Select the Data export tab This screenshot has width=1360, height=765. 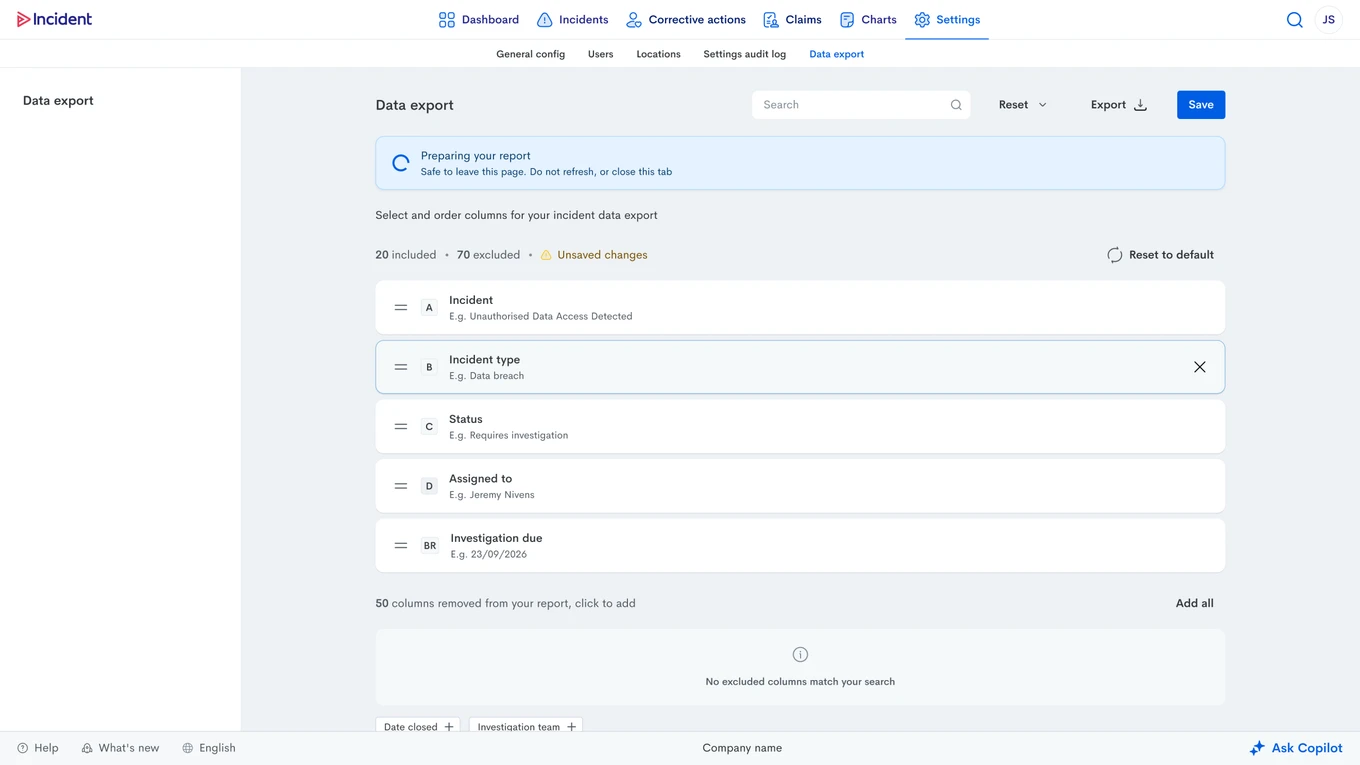pos(836,54)
